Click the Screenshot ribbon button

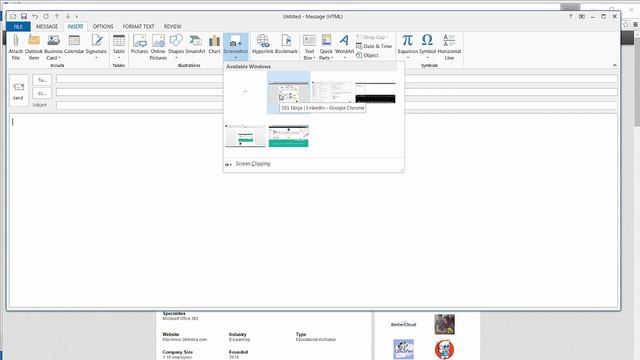pyautogui.click(x=236, y=47)
